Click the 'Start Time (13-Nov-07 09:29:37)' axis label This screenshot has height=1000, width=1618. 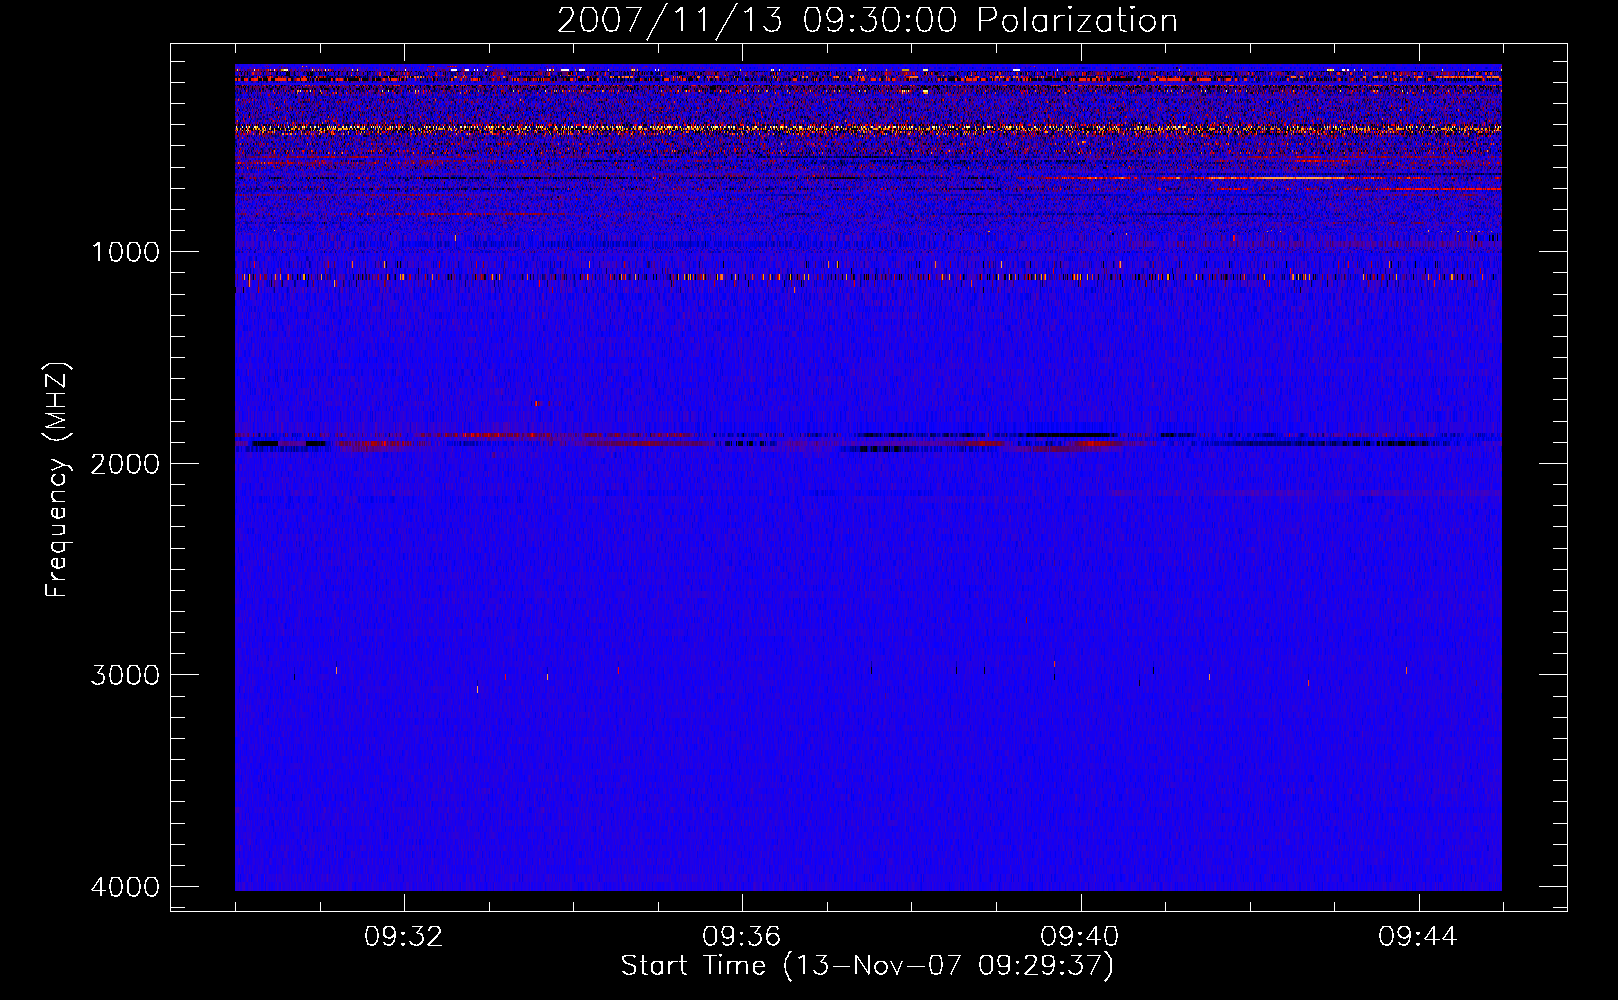pyautogui.click(x=867, y=966)
